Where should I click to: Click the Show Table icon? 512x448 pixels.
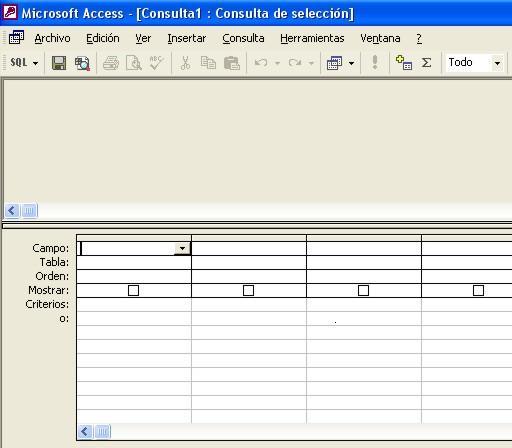click(404, 63)
